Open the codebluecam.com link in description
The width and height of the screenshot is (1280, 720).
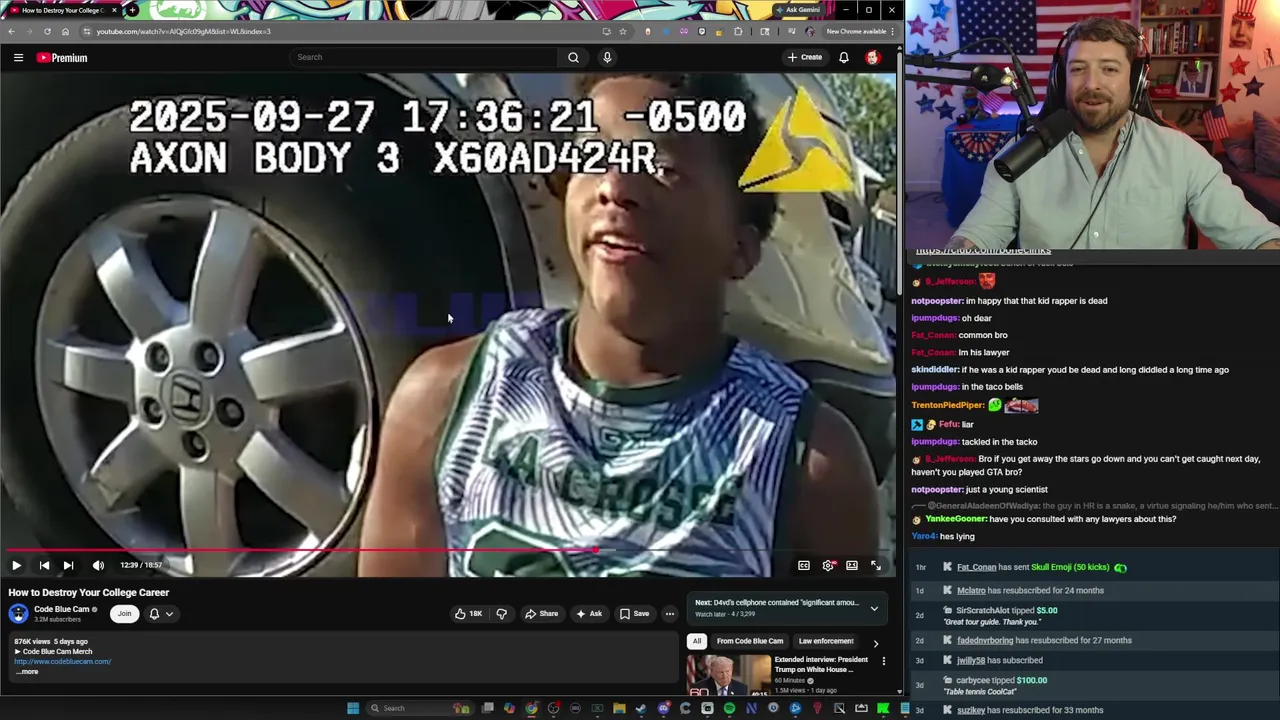62,661
